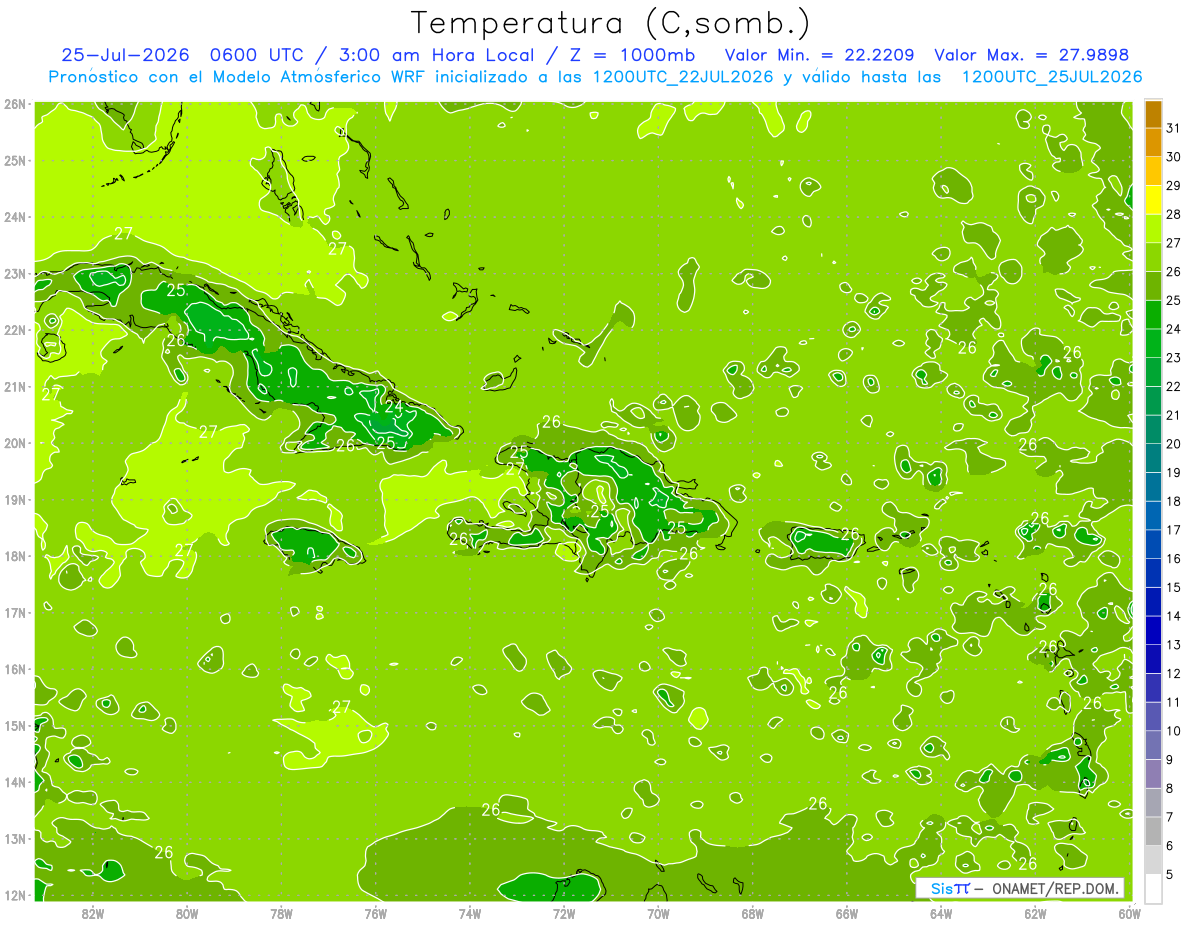Click the "72W" longitude axis label
Image resolution: width=1200 pixels, height=927 pixels.
564,914
